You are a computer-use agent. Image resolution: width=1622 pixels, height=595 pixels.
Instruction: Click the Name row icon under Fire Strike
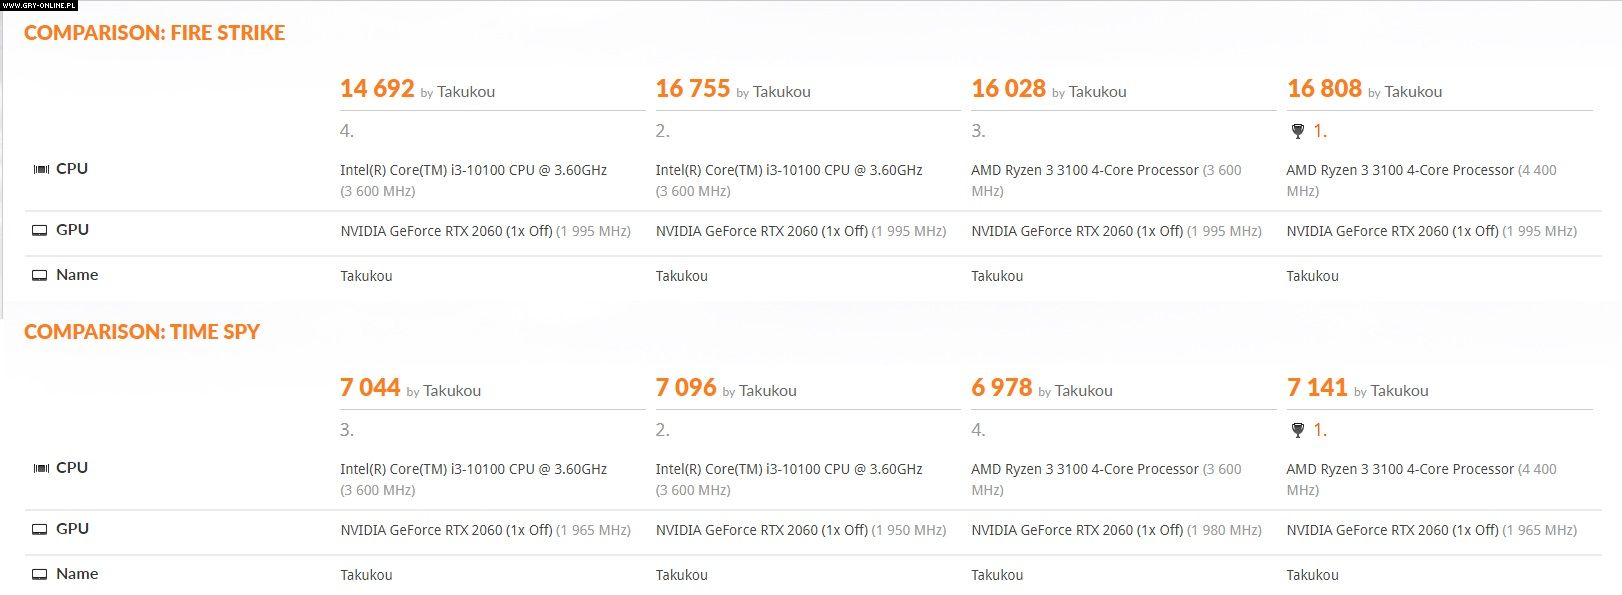pyautogui.click(x=40, y=275)
